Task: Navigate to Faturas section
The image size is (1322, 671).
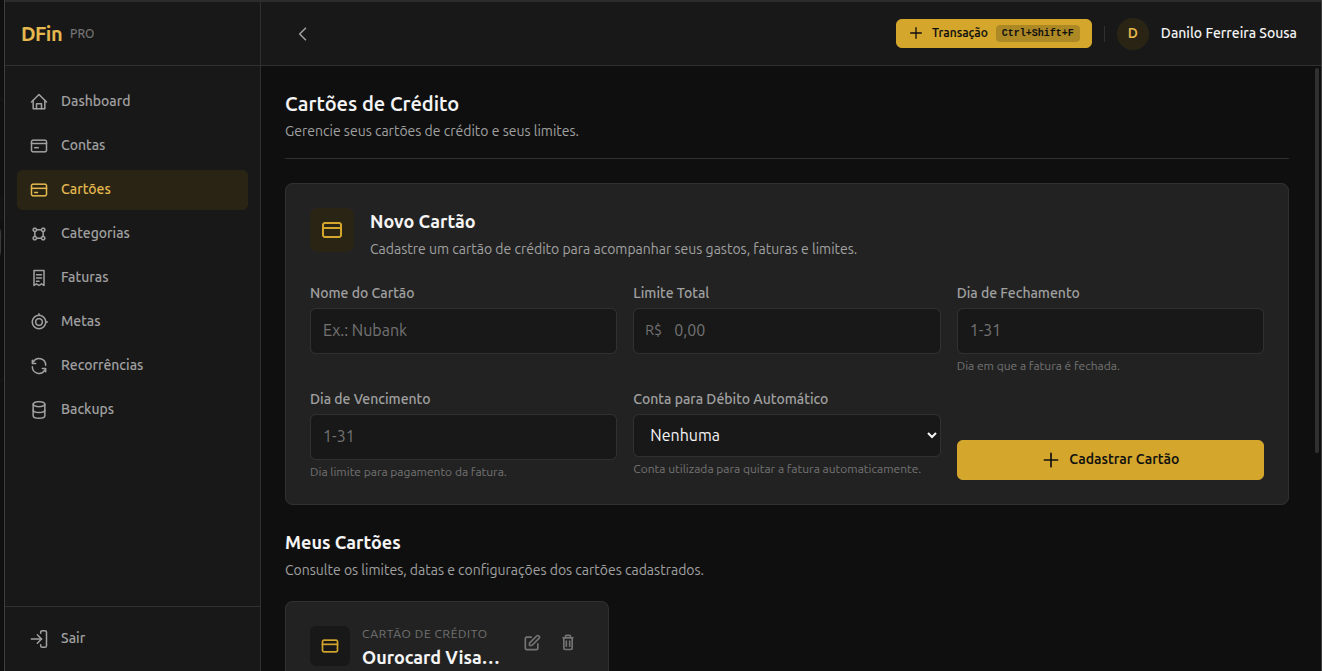Action: 132,277
